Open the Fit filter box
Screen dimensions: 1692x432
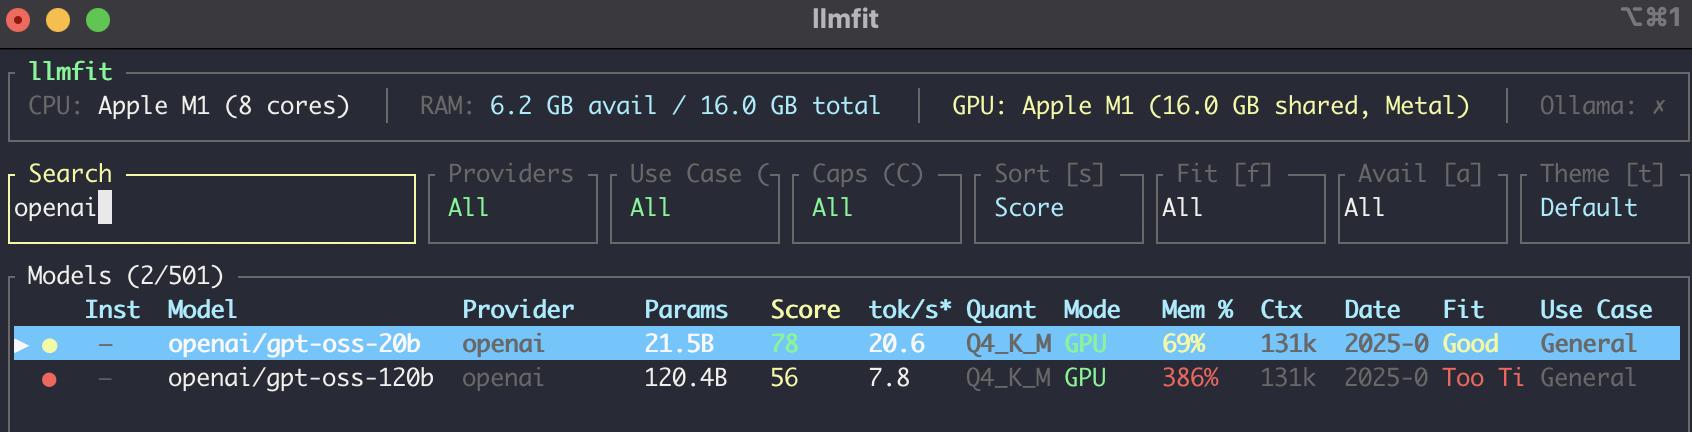(x=1240, y=208)
